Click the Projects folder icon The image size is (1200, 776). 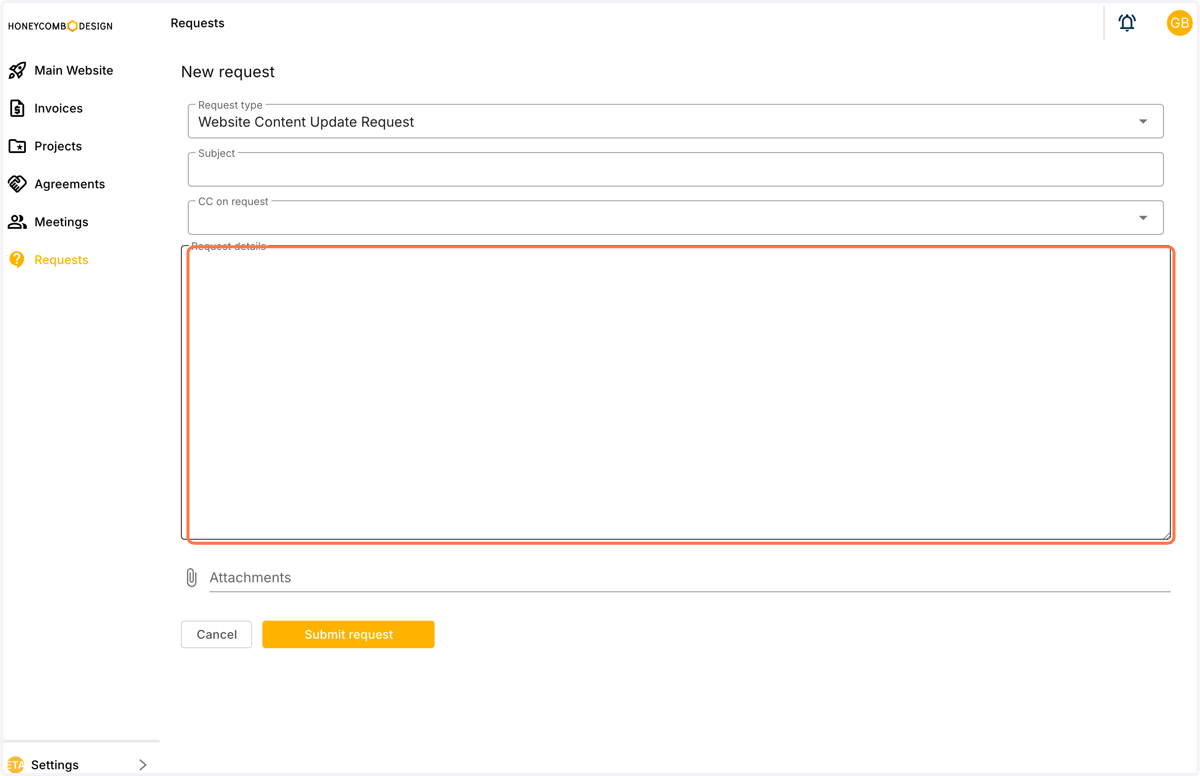click(17, 146)
